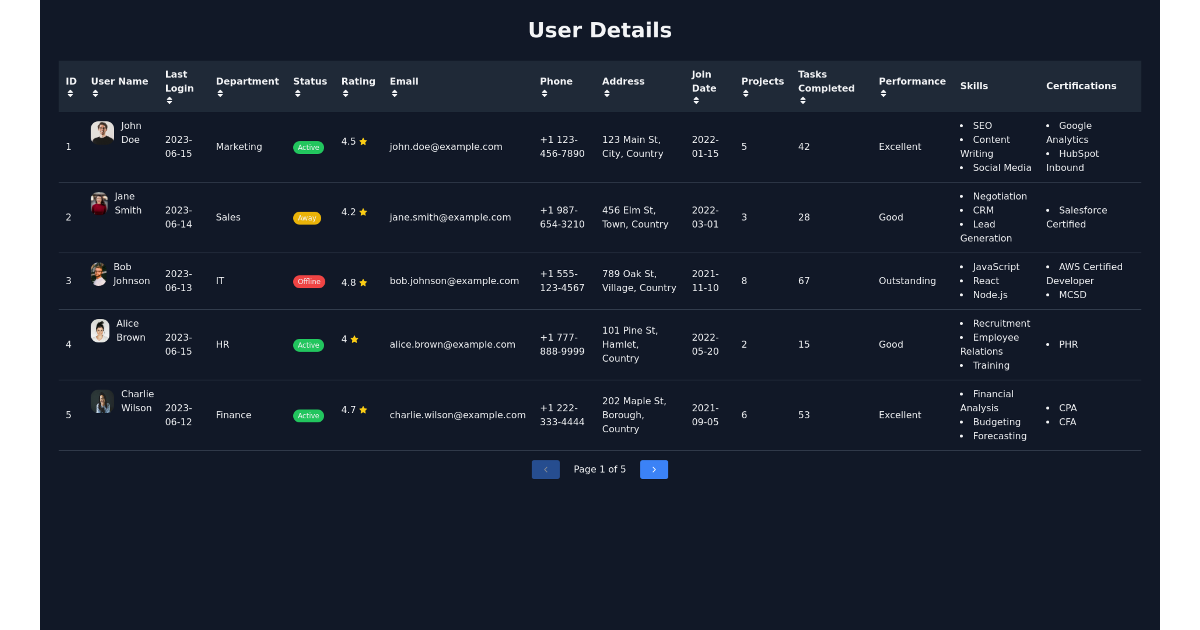1200x630 pixels.
Task: Click the User Name sort arrows
Action: pyautogui.click(x=95, y=93)
